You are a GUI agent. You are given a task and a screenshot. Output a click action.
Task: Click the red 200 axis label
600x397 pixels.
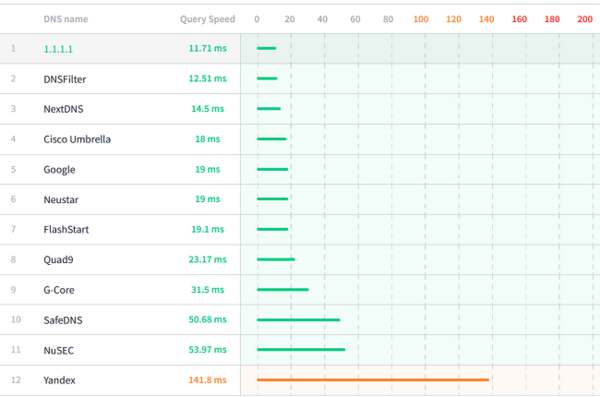[x=585, y=19]
